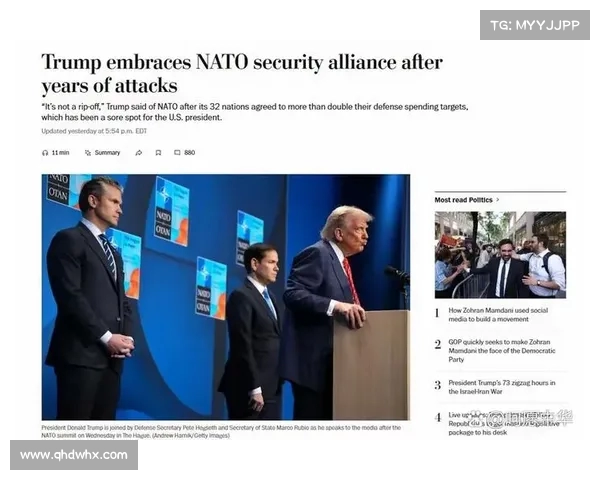Click the Summary button text
Screen dimensions: 600x480
click(107, 153)
